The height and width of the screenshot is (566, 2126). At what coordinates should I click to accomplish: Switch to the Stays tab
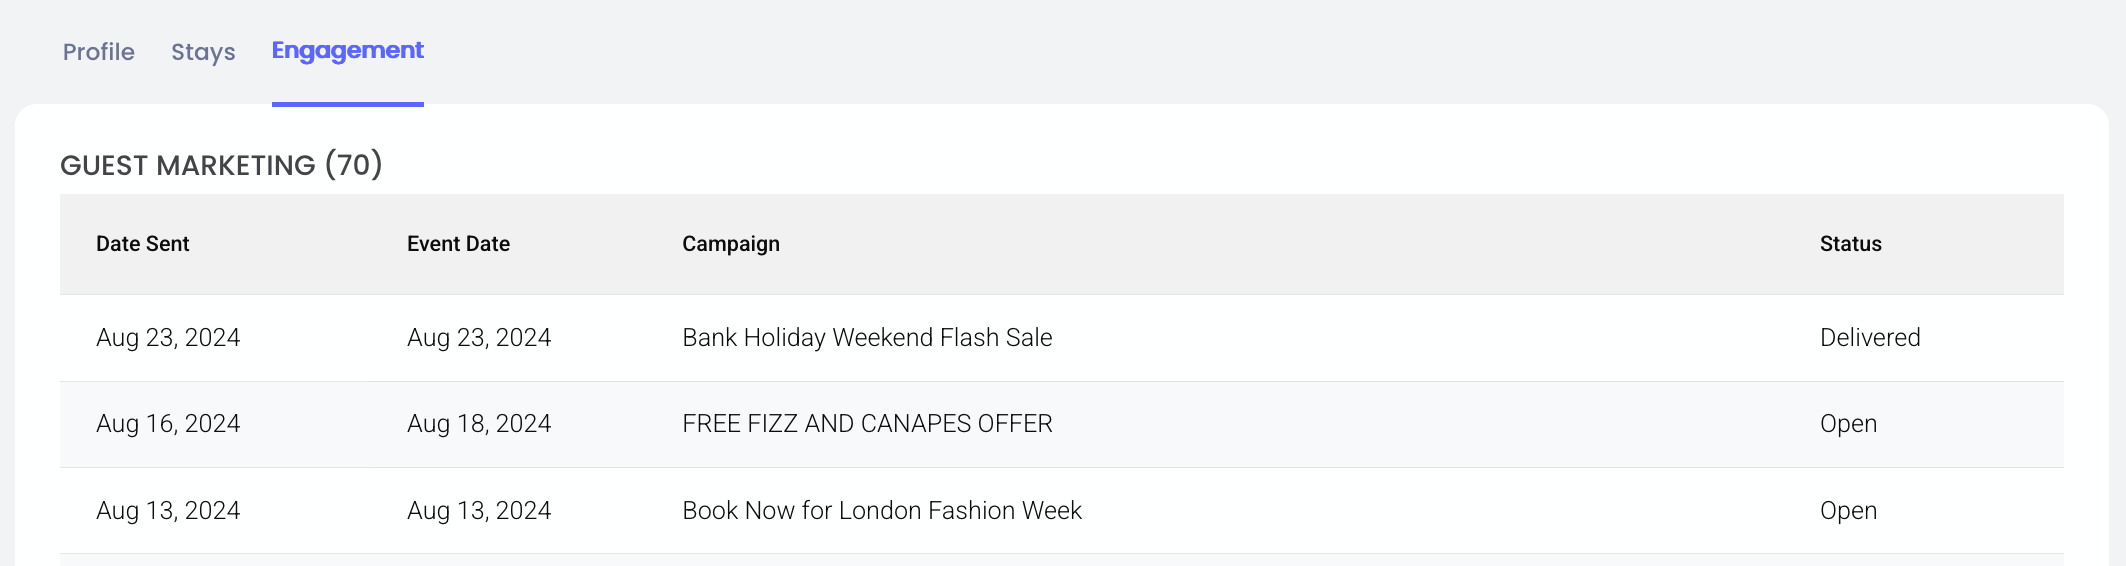[x=203, y=52]
